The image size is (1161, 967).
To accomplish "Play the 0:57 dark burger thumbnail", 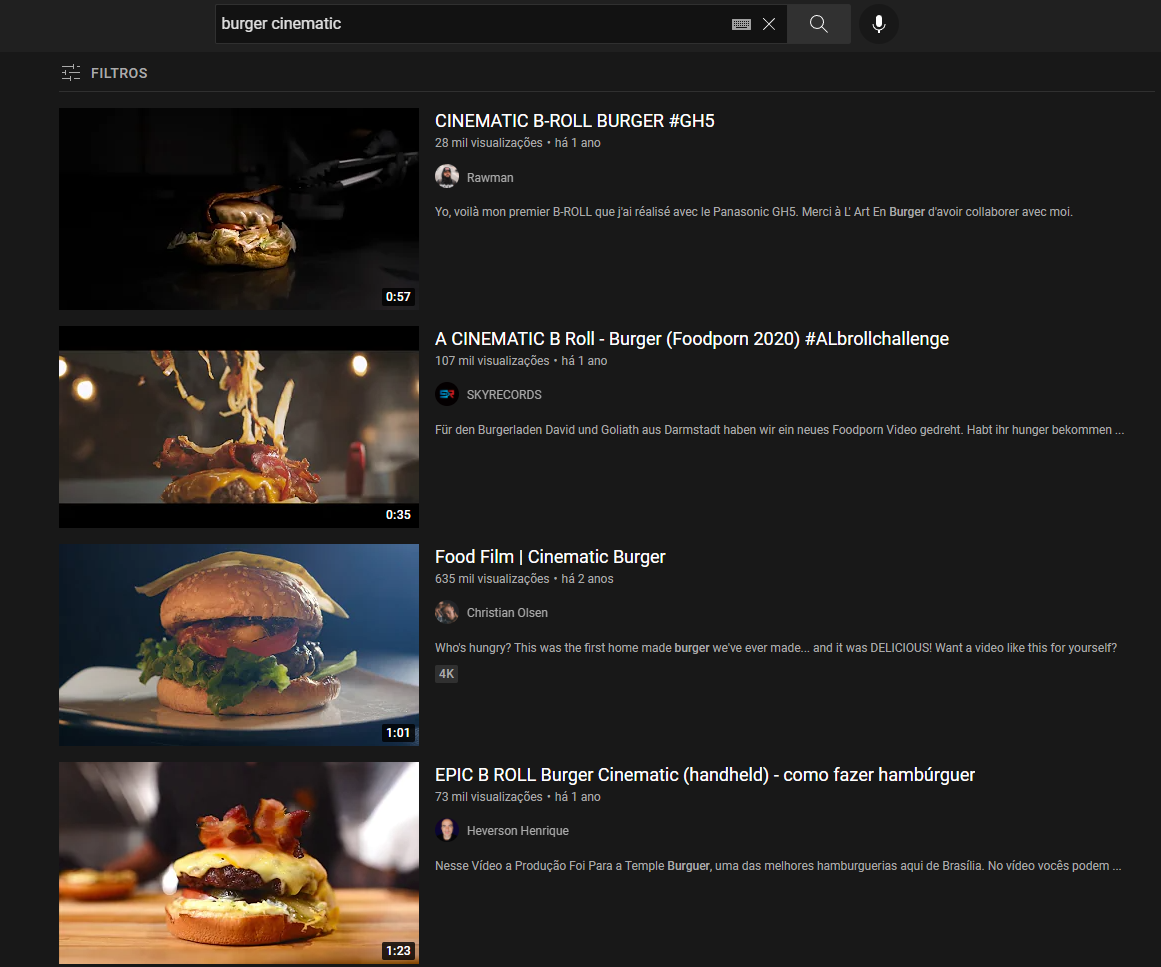I will [x=239, y=209].
